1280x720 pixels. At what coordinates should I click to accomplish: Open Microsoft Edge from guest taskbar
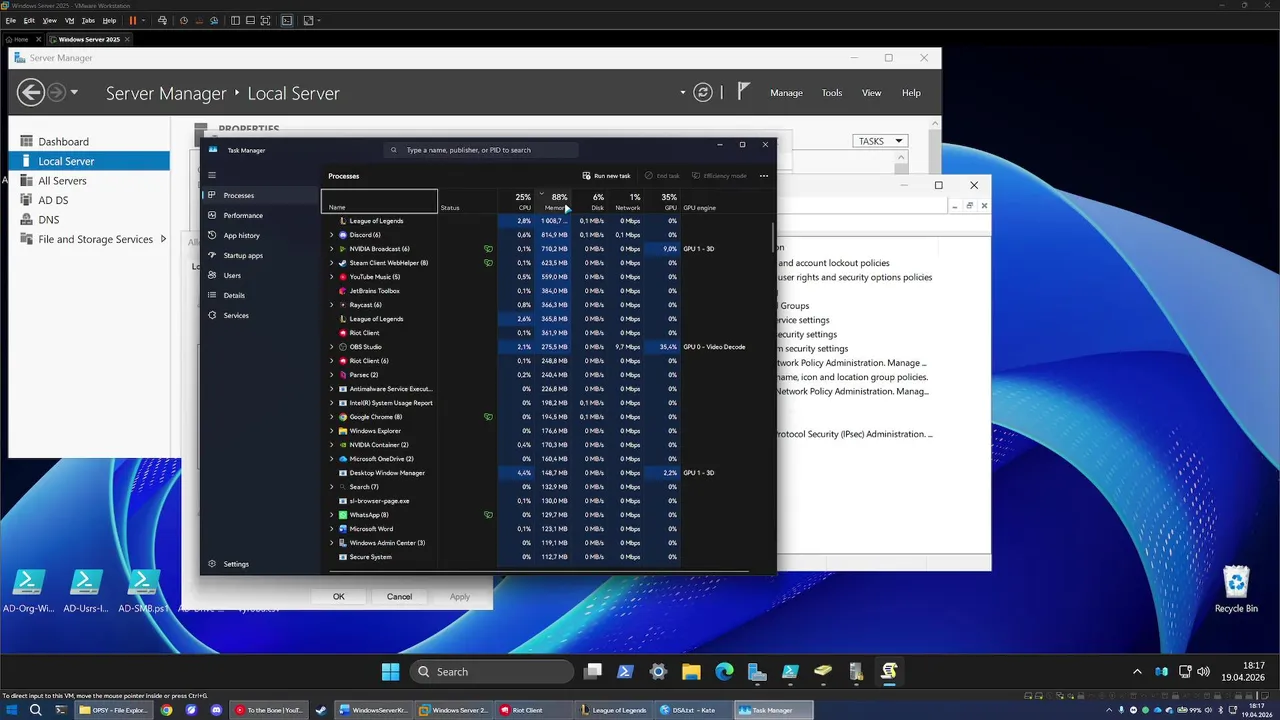tap(724, 672)
